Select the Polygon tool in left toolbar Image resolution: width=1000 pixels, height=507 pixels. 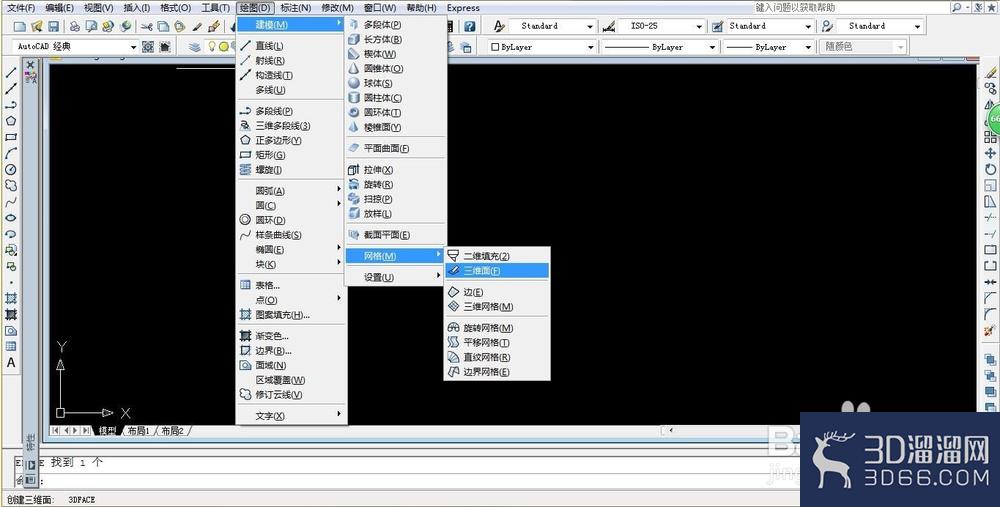tap(11, 121)
